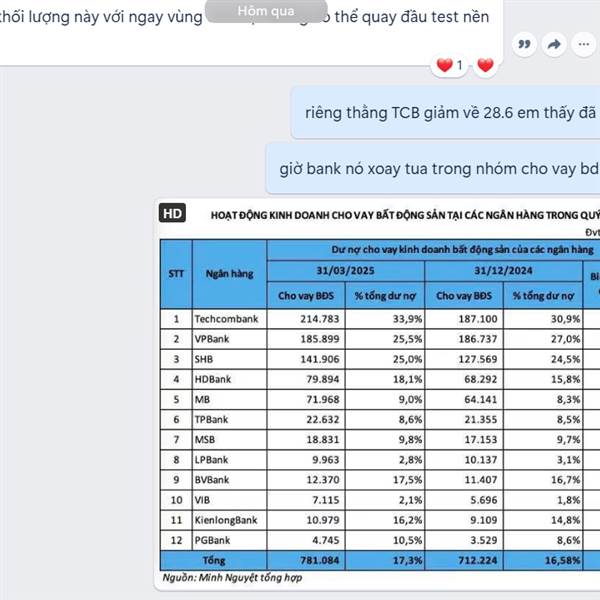Click the '31/03/2025' header cell
This screenshot has height=600, width=600.
click(346, 271)
